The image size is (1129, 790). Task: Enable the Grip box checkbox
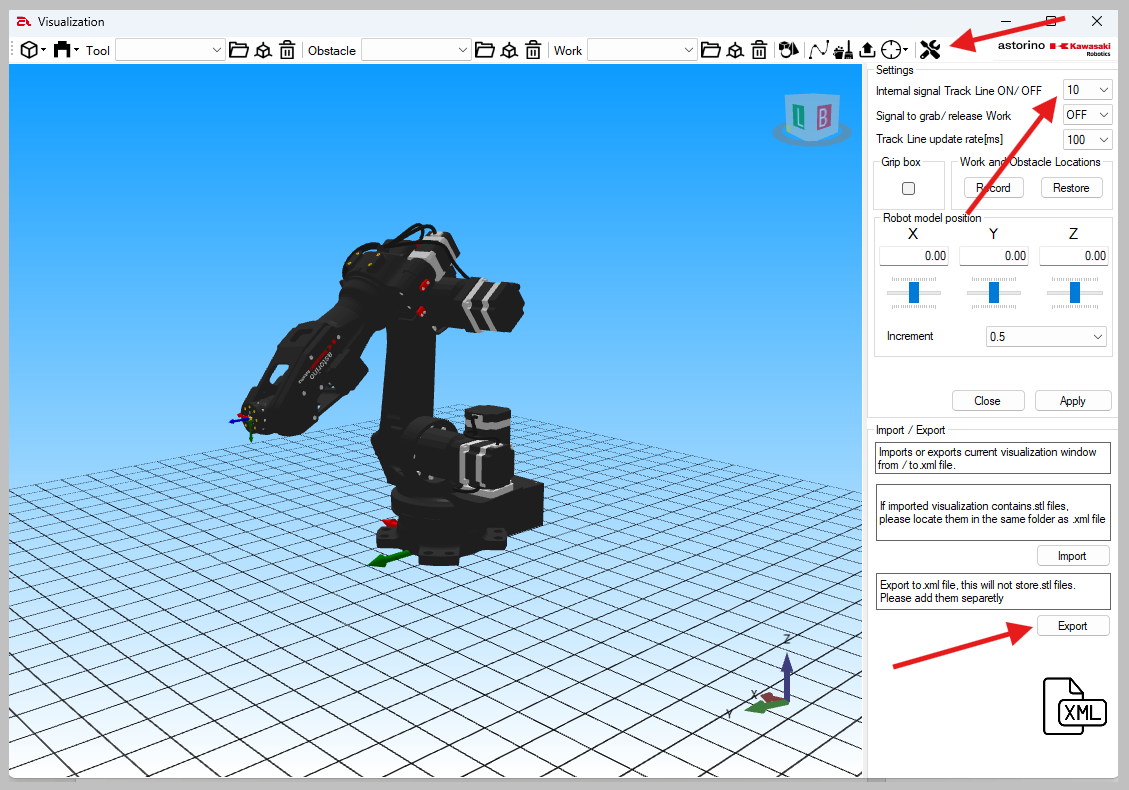tap(908, 188)
